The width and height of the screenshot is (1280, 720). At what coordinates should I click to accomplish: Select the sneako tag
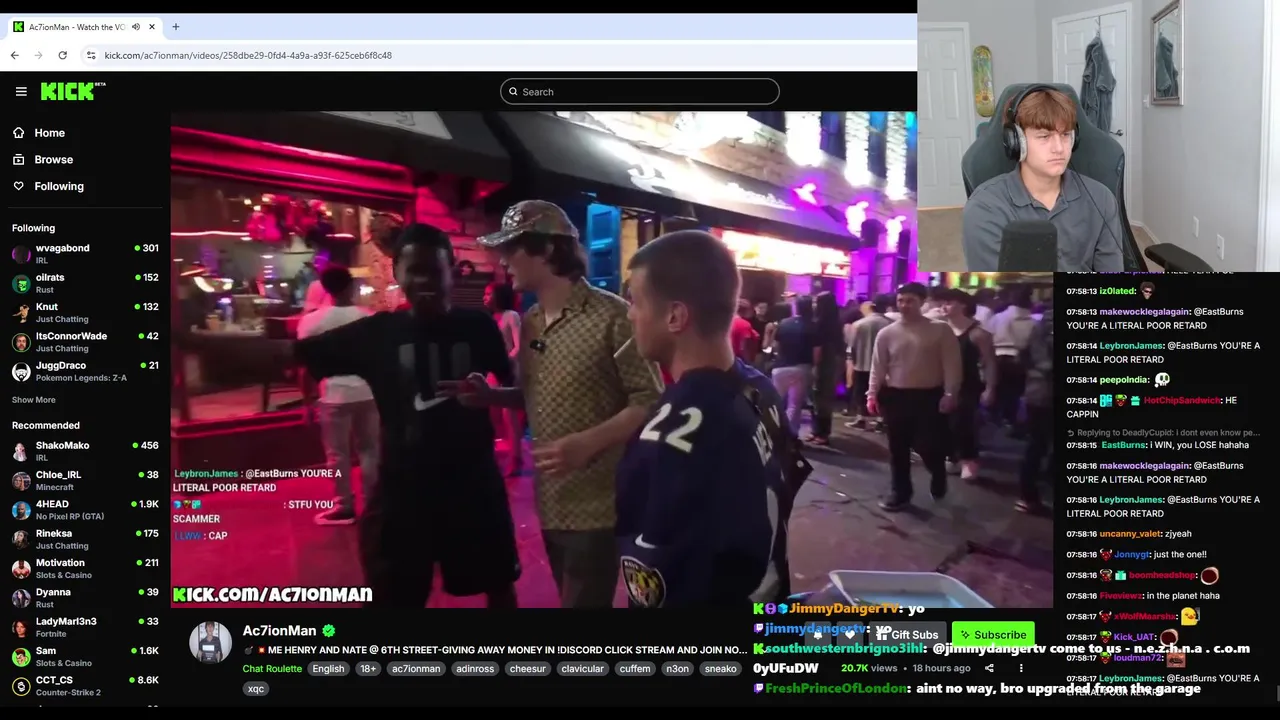[721, 669]
